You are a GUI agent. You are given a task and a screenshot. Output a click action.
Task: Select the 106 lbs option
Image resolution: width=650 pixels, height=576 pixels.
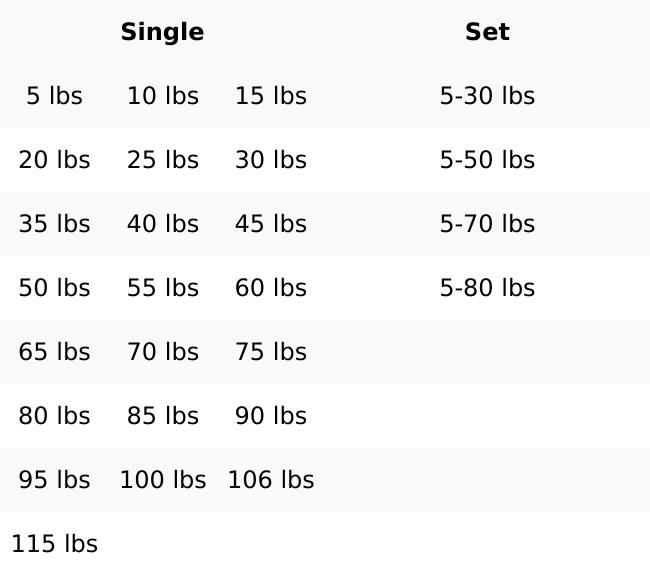coord(270,480)
